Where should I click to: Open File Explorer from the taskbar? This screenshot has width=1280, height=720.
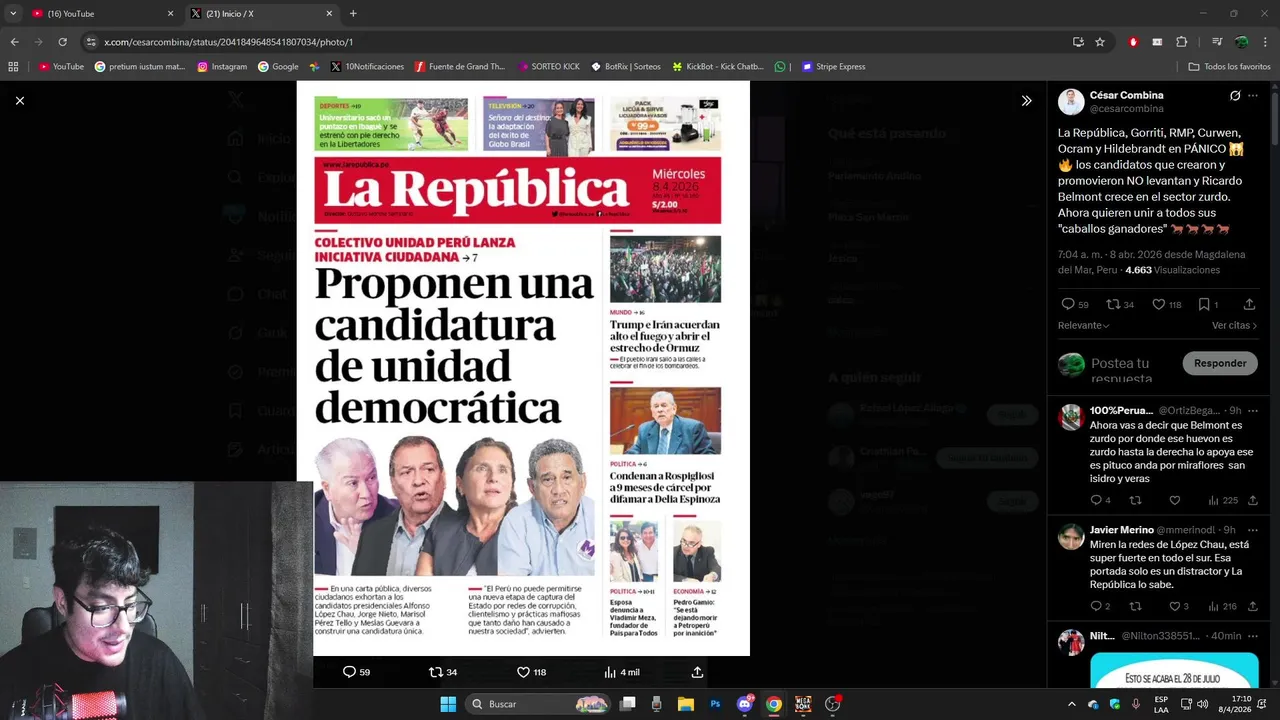pos(686,704)
